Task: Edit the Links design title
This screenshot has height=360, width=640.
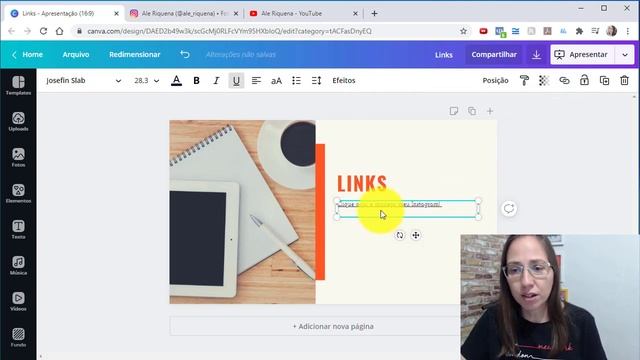Action: pyautogui.click(x=444, y=54)
